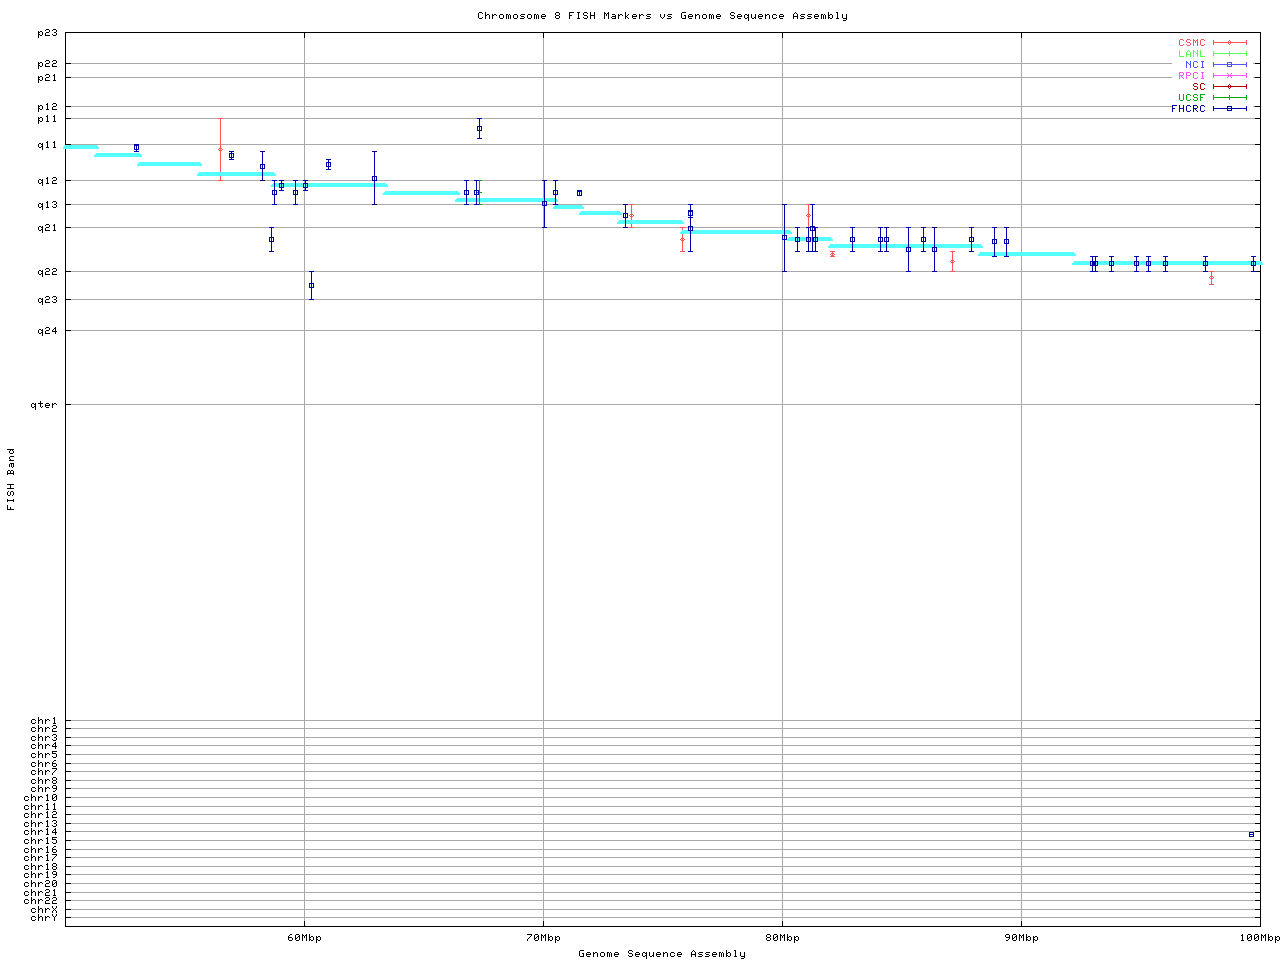
Task: Click the FHCRC legend marker symbol
Action: click(1229, 108)
